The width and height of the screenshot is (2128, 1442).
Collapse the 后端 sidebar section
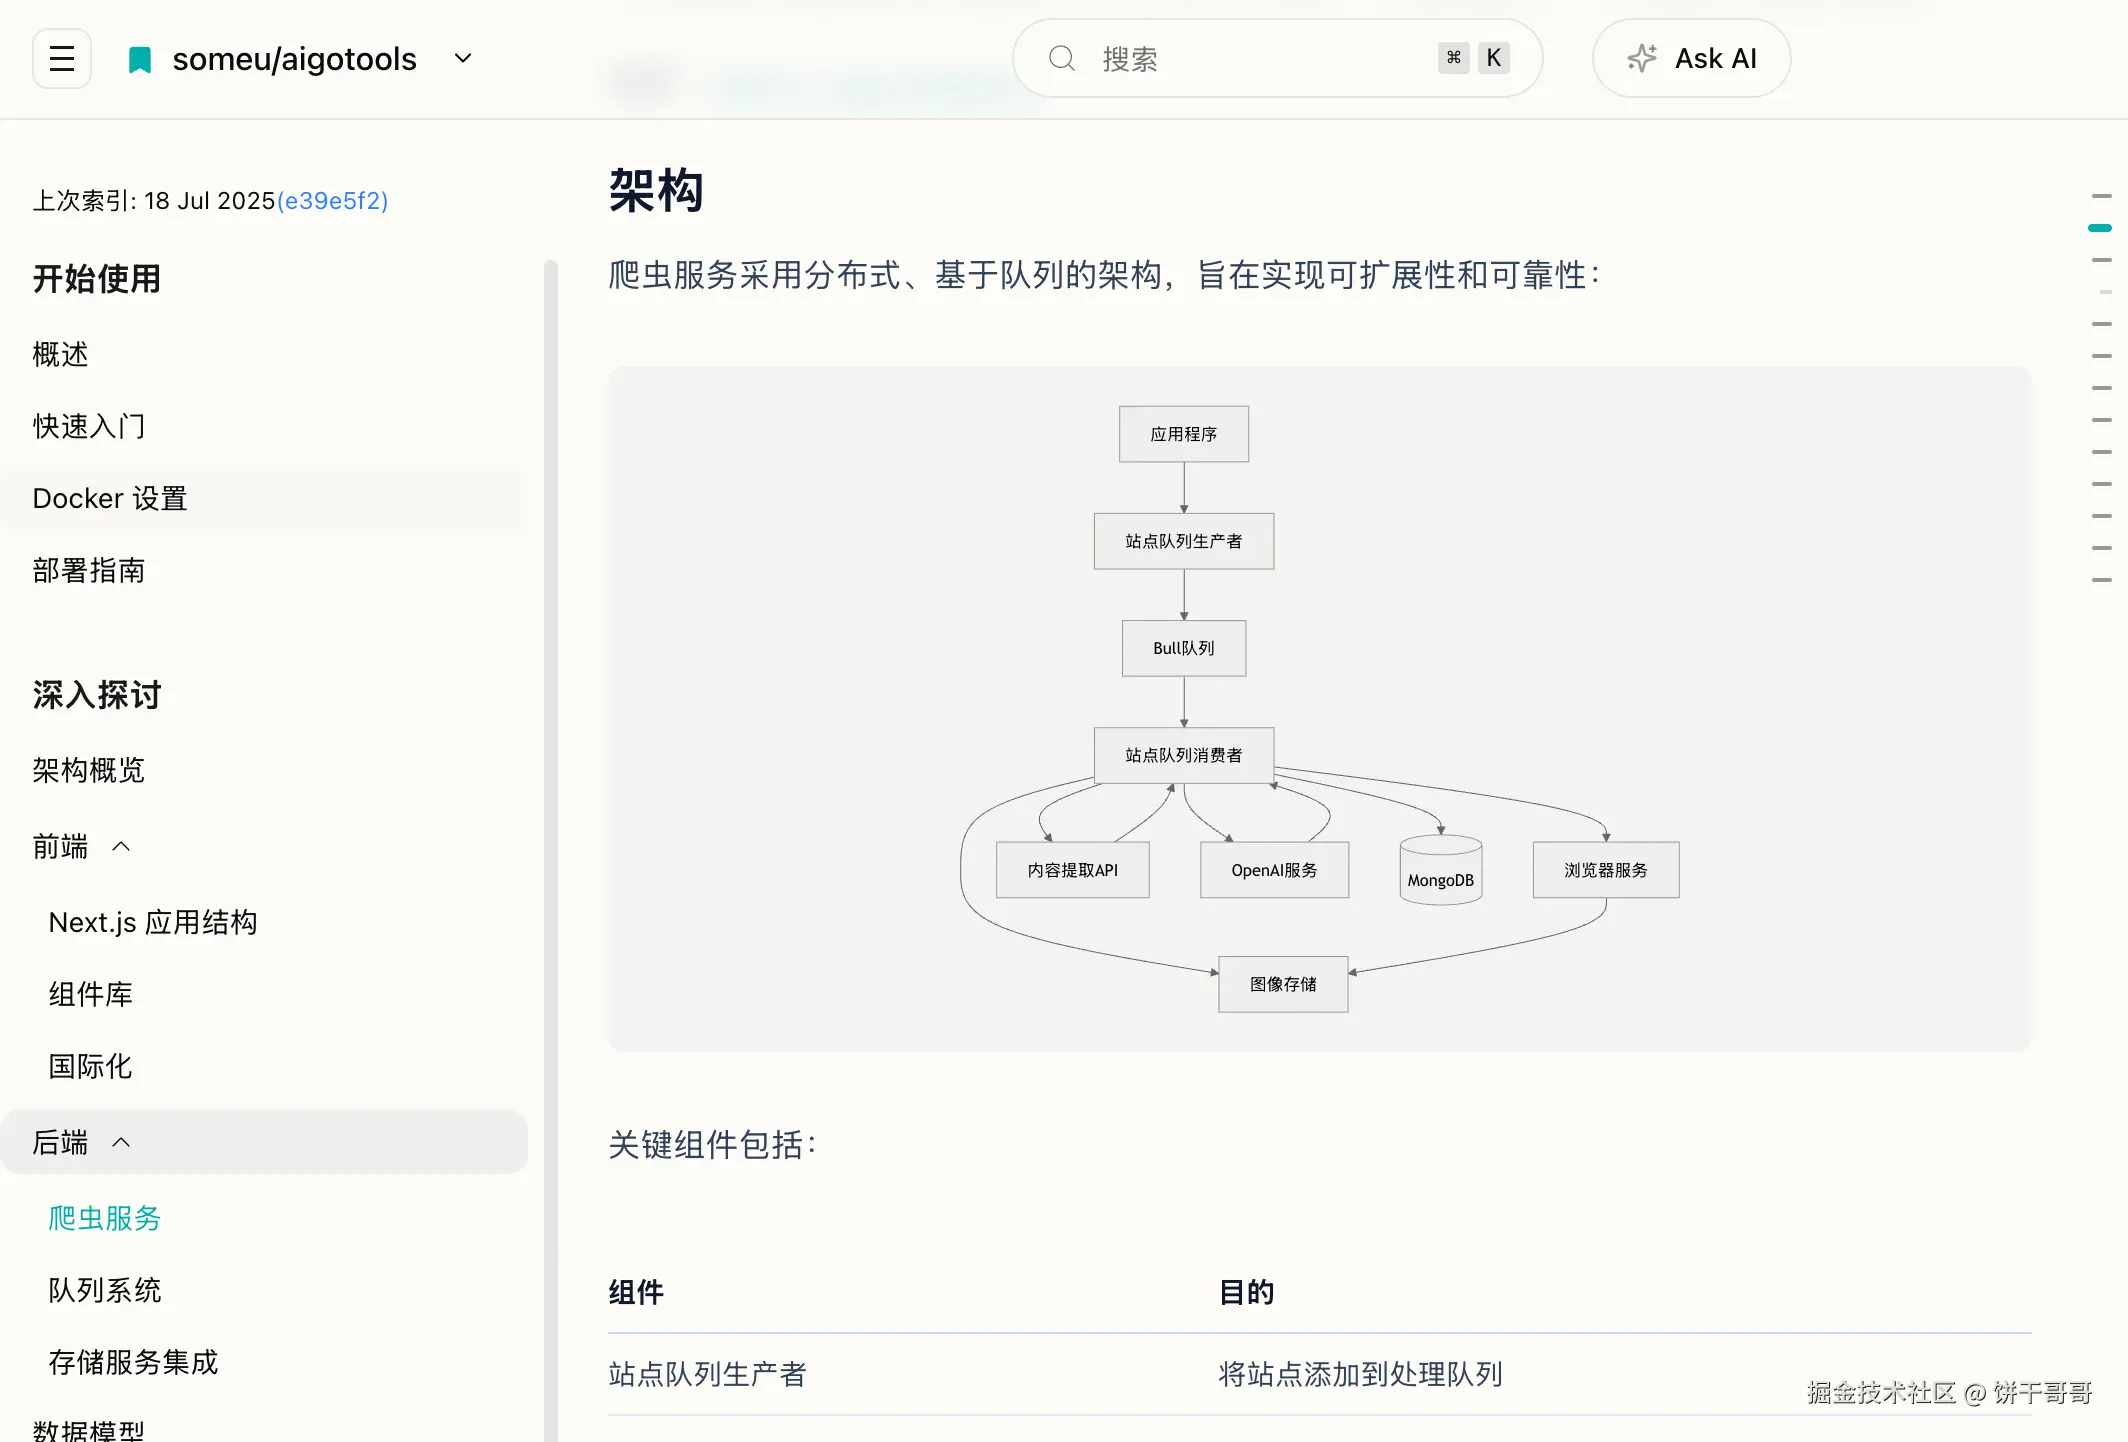[x=121, y=1142]
